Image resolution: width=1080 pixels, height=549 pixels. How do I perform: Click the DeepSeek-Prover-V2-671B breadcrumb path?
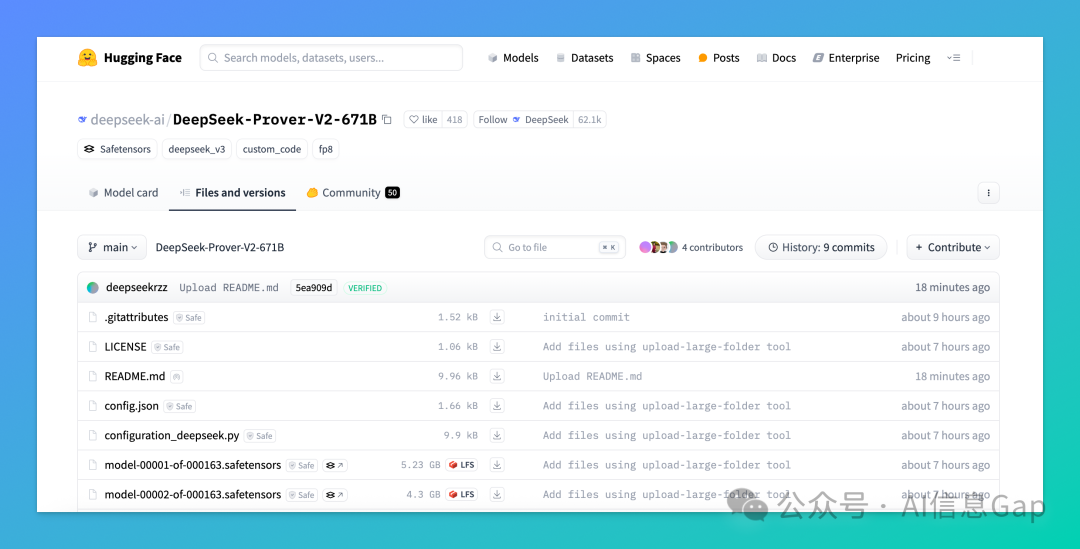pyautogui.click(x=220, y=247)
